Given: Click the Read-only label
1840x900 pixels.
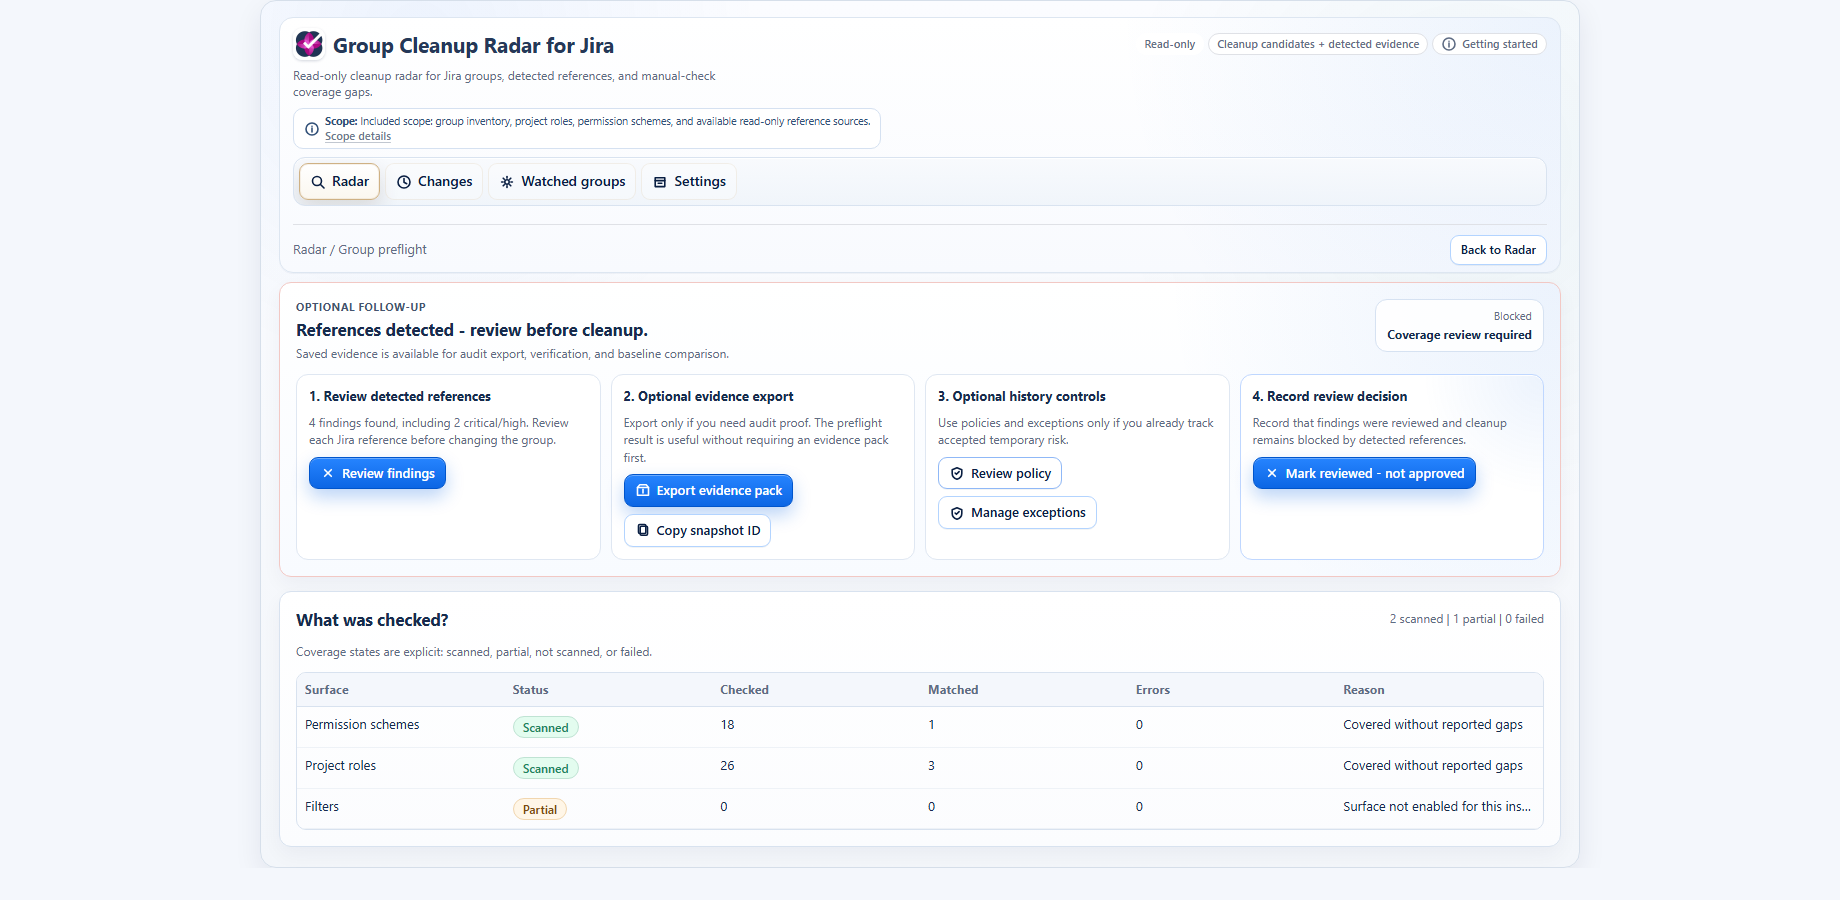Looking at the screenshot, I should pyautogui.click(x=1170, y=44).
